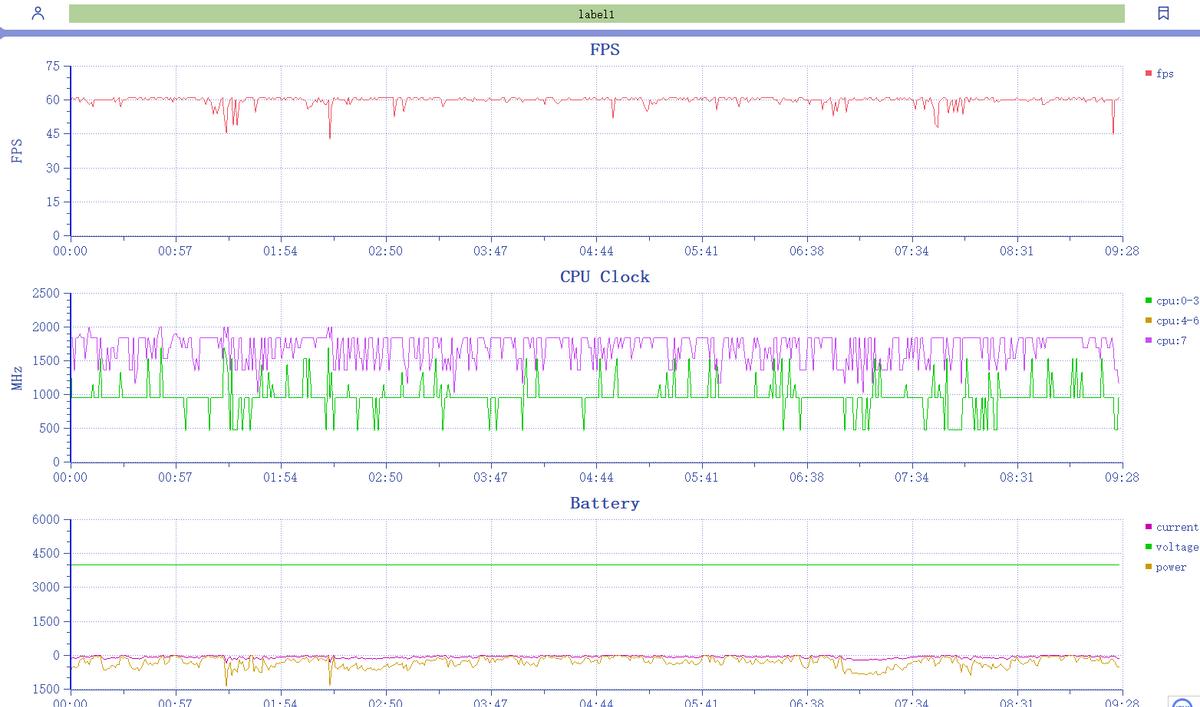Viewport: 1200px width, 707px height.
Task: Click the green voltage line in Battery chart
Action: pos(600,565)
